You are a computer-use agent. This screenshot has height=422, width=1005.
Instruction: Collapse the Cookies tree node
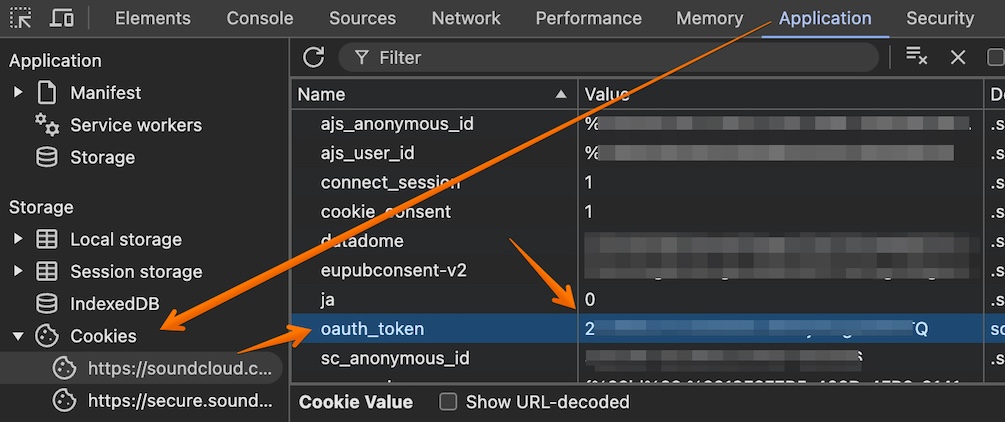tap(18, 336)
